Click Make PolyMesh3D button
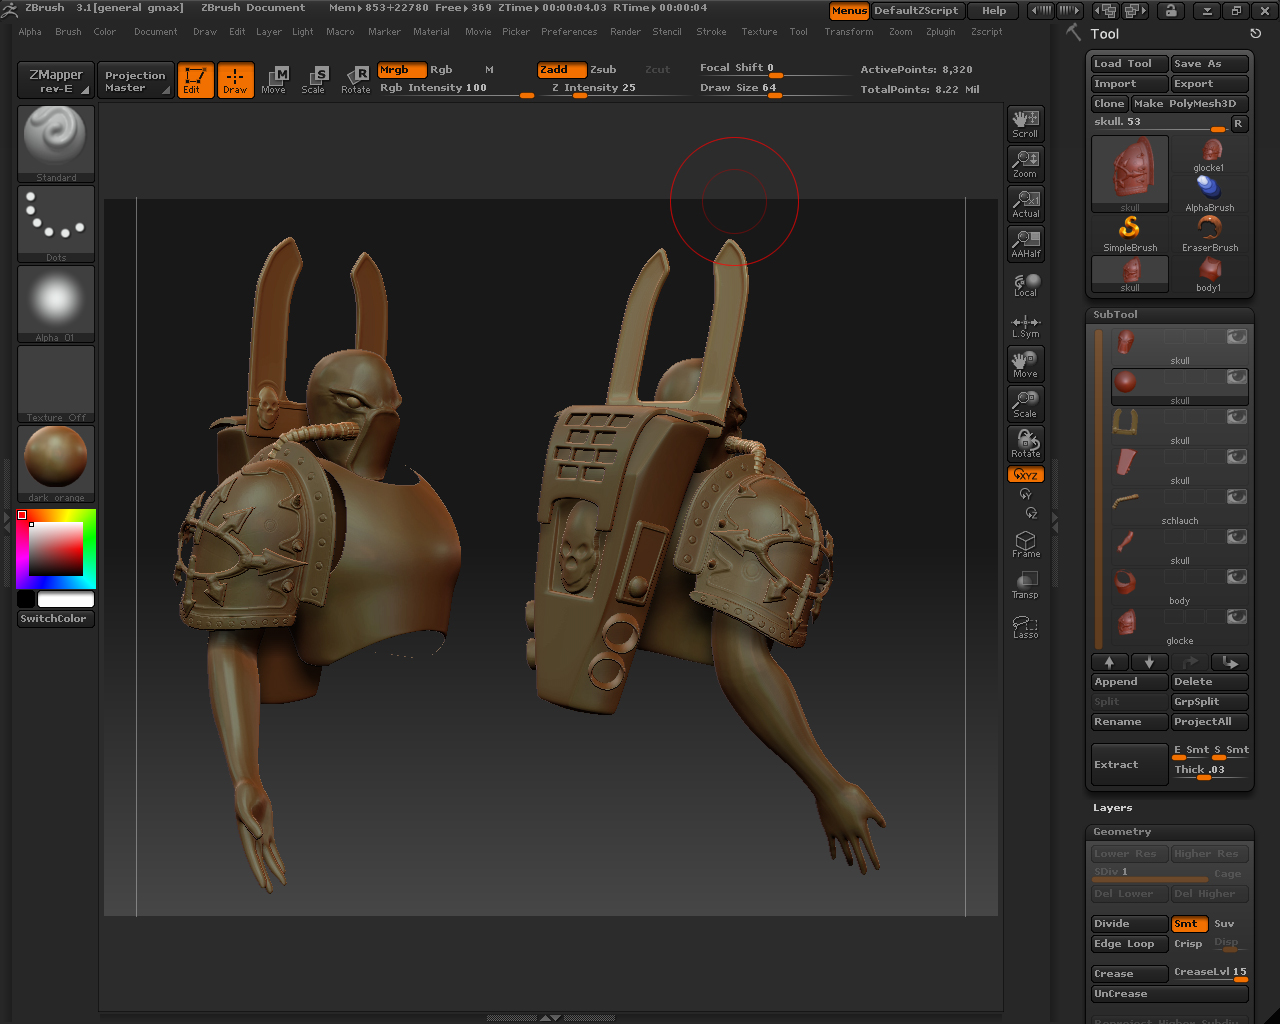This screenshot has width=1280, height=1024. tap(1189, 104)
